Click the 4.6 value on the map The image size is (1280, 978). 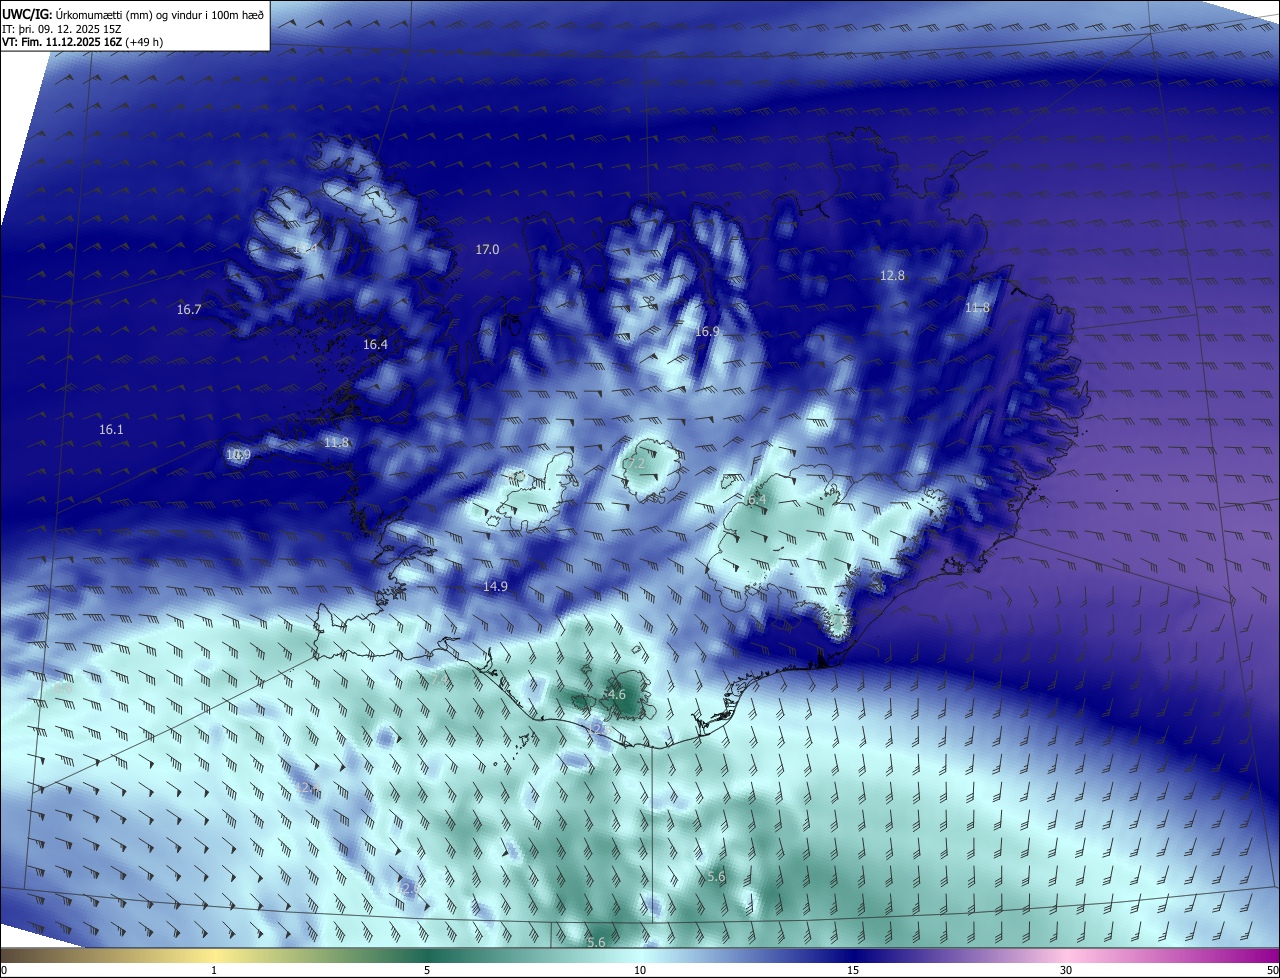pyautogui.click(x=616, y=694)
